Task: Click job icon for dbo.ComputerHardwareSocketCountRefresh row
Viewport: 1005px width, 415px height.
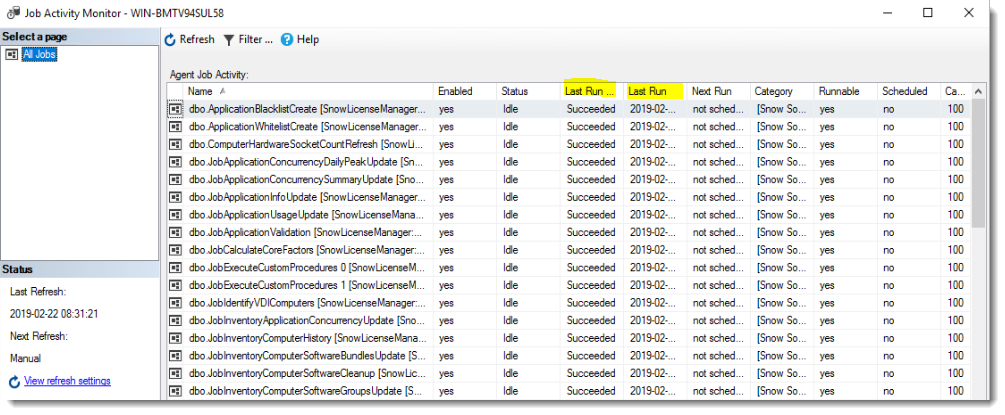Action: [x=175, y=144]
